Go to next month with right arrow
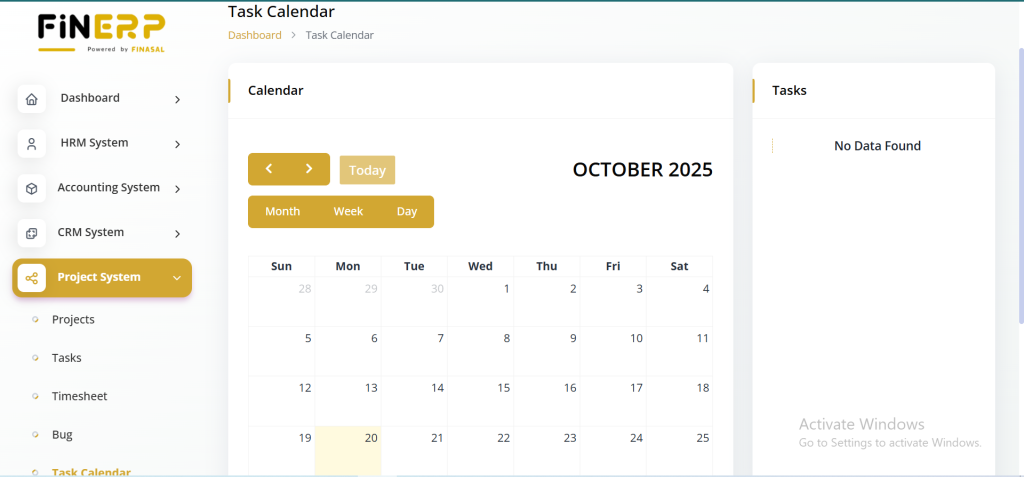 point(309,169)
